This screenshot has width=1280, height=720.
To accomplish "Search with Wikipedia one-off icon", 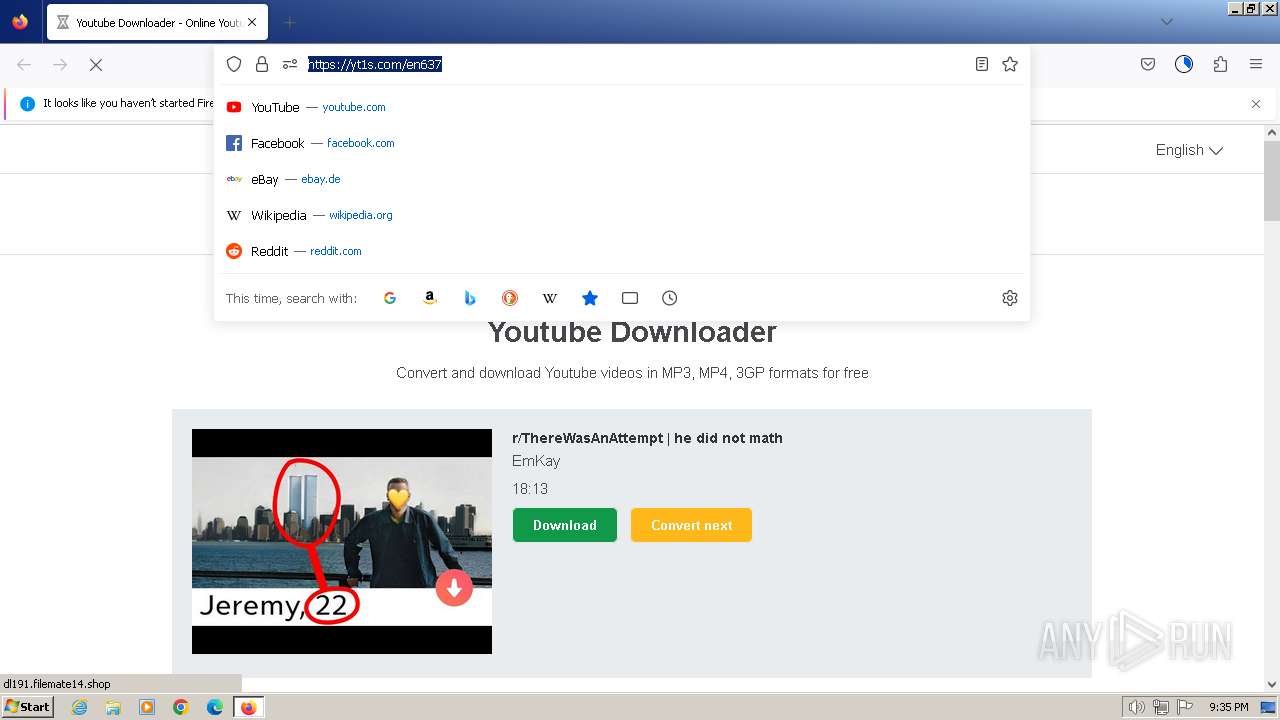I will click(x=550, y=298).
